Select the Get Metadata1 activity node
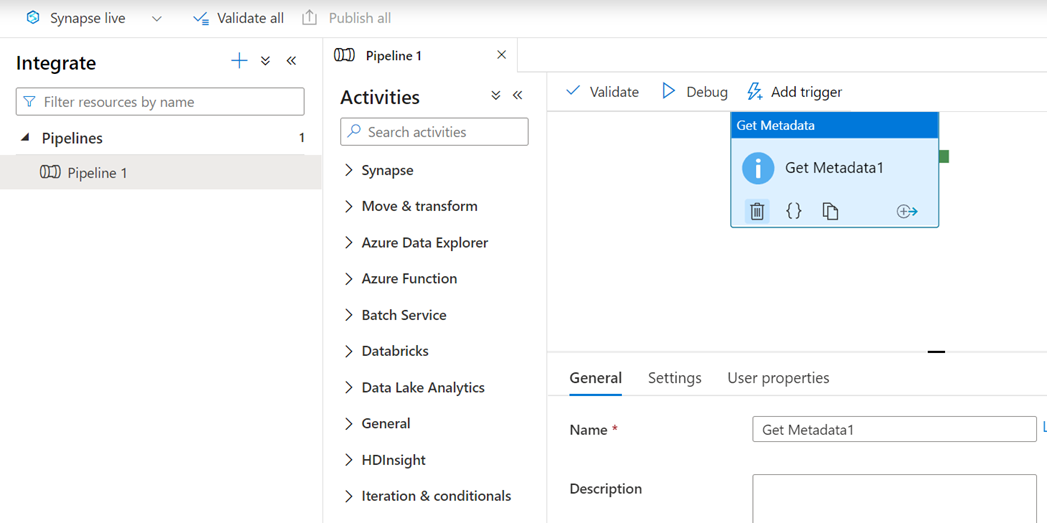The width and height of the screenshot is (1047, 523). (835, 170)
